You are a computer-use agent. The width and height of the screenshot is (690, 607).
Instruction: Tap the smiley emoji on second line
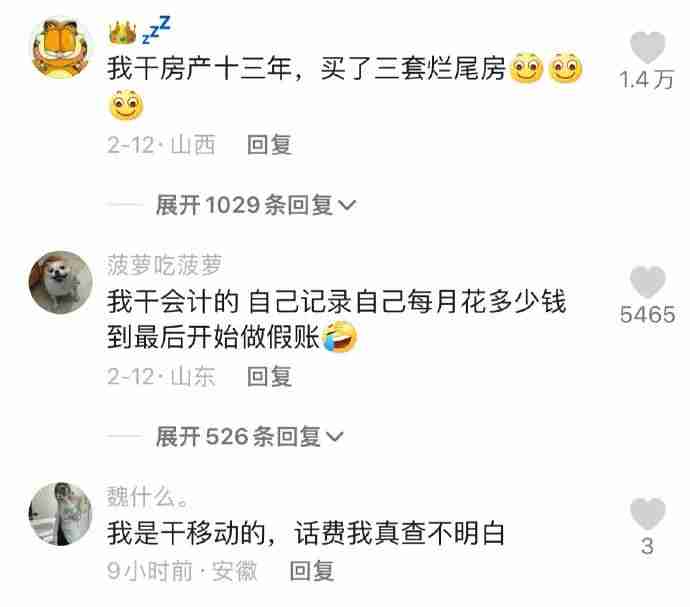(126, 105)
